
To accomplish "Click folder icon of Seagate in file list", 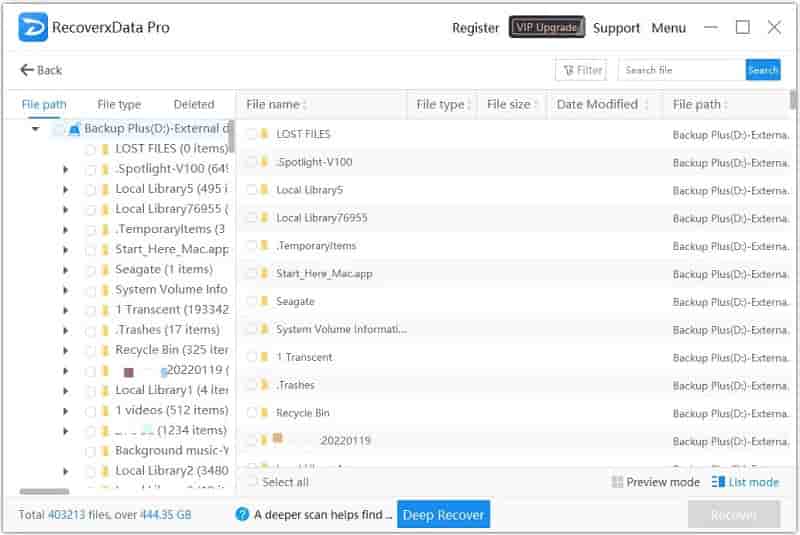I will pos(264,301).
